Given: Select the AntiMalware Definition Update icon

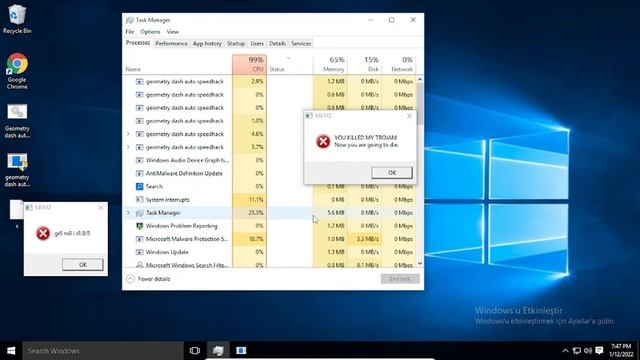Looking at the screenshot, I should click(x=140, y=173).
